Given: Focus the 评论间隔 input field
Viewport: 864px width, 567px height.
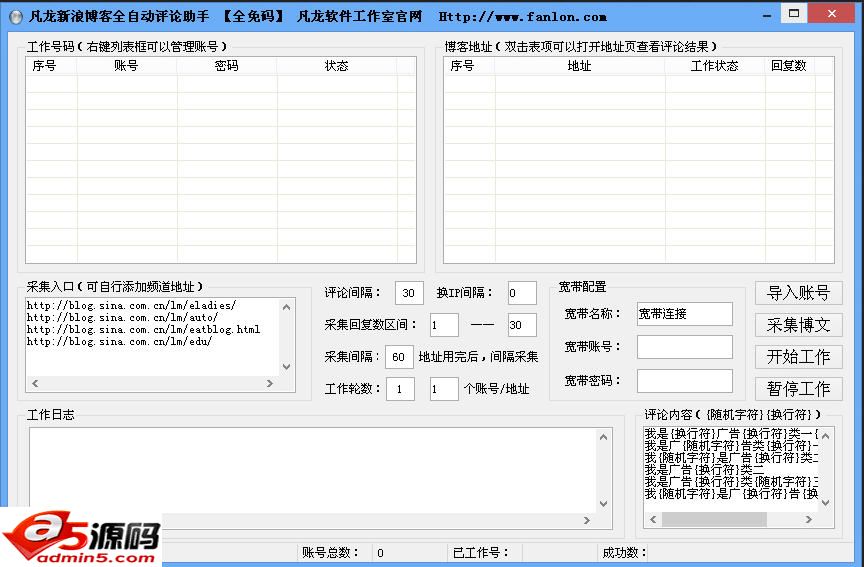Looking at the screenshot, I should pyautogui.click(x=409, y=293).
